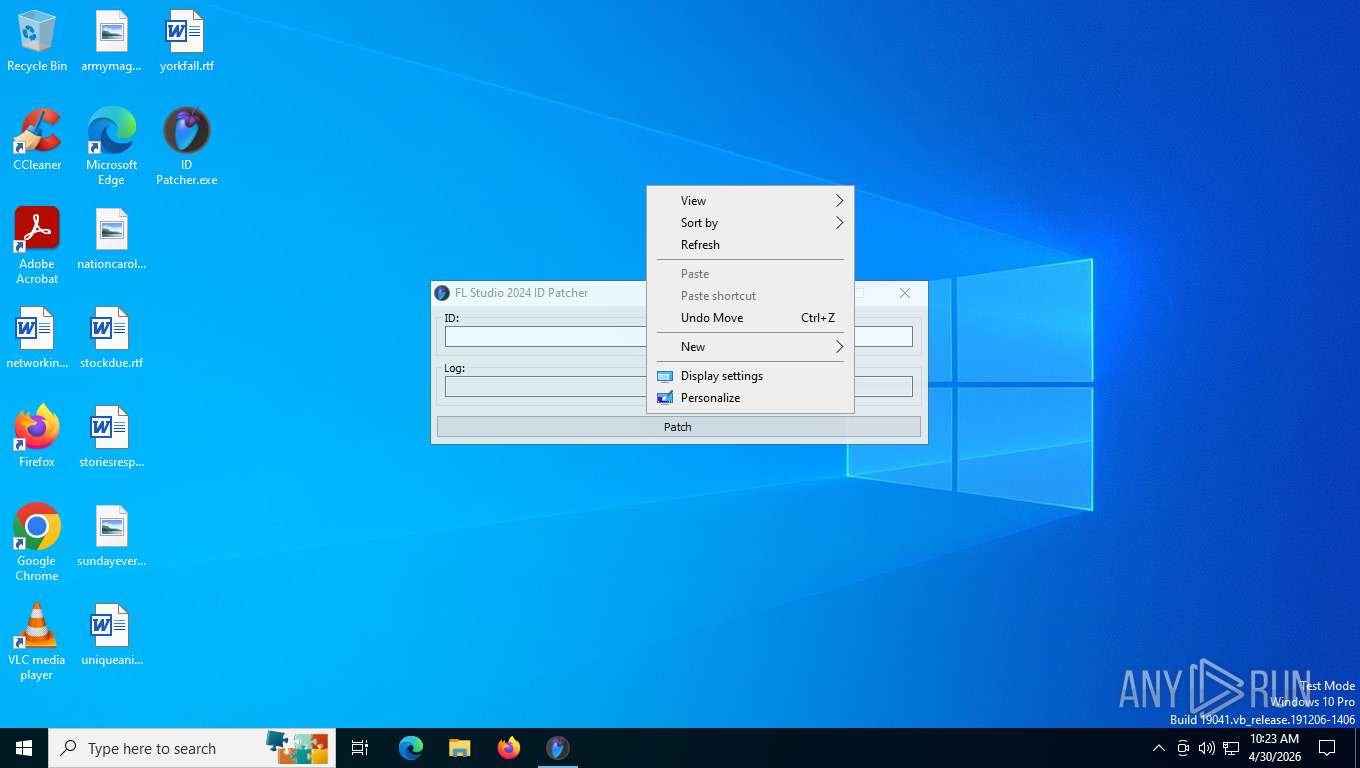The width and height of the screenshot is (1360, 768).
Task: Select the armymag image file icon
Action: 111,42
